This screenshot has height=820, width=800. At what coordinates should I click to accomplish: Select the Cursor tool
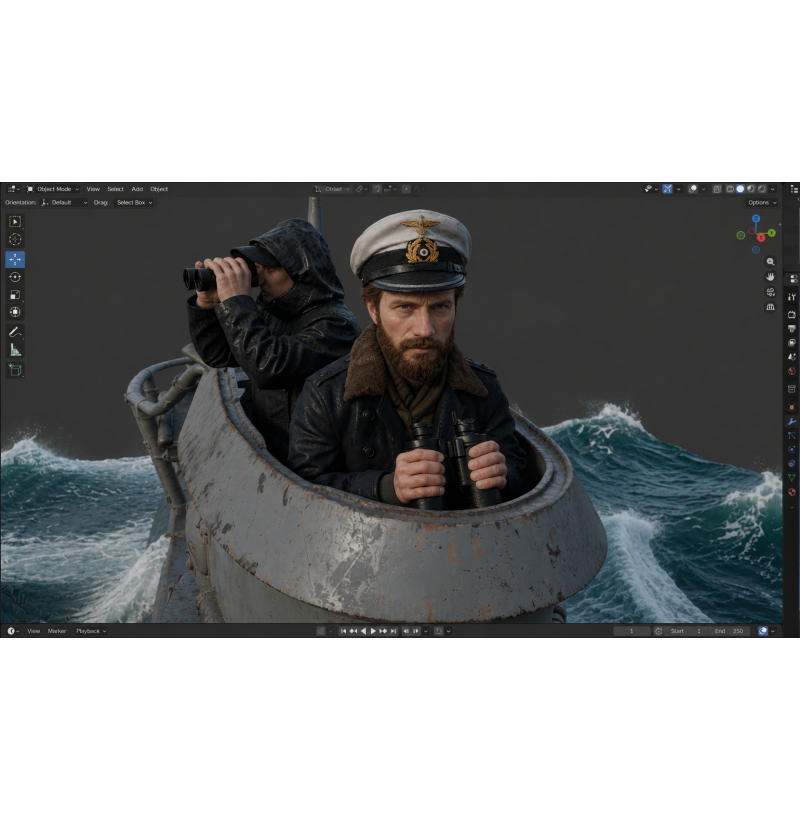pyautogui.click(x=15, y=240)
